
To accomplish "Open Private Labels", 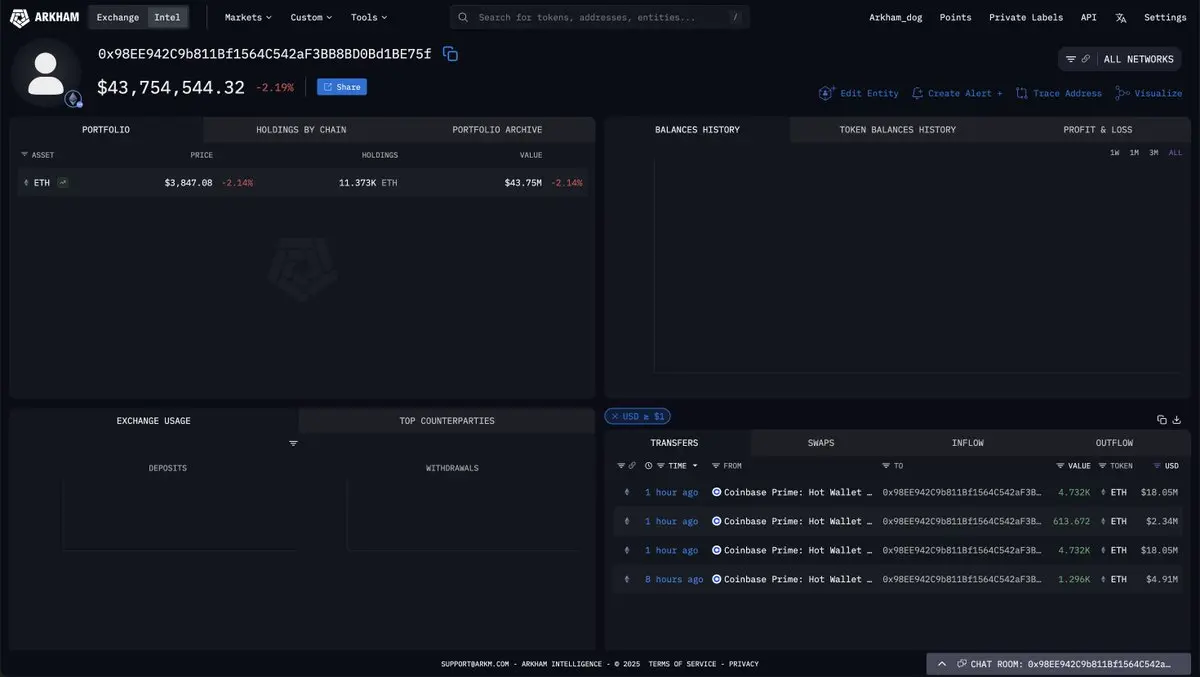I will [x=1027, y=17].
